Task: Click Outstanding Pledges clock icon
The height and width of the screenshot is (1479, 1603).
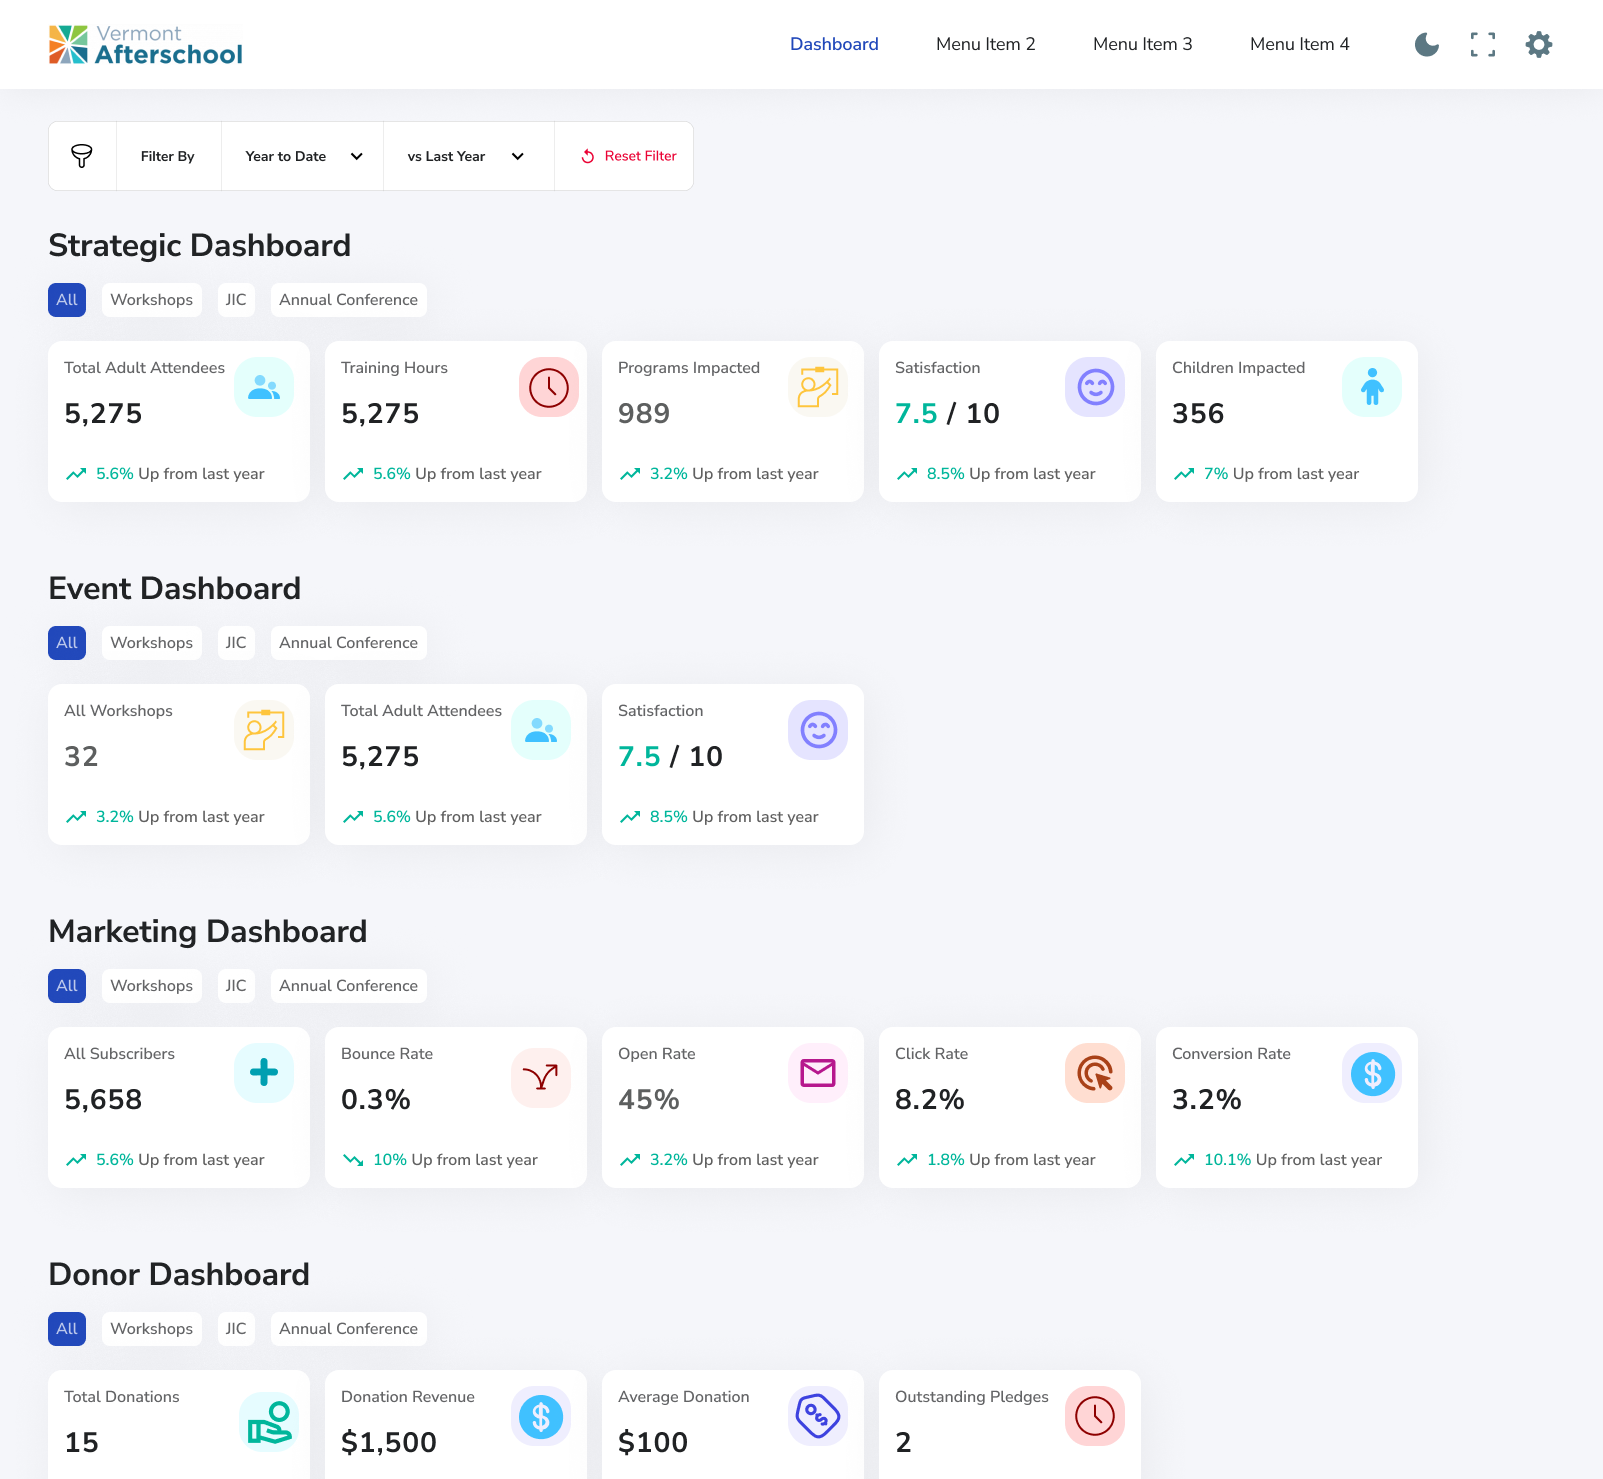Action: [1095, 1416]
